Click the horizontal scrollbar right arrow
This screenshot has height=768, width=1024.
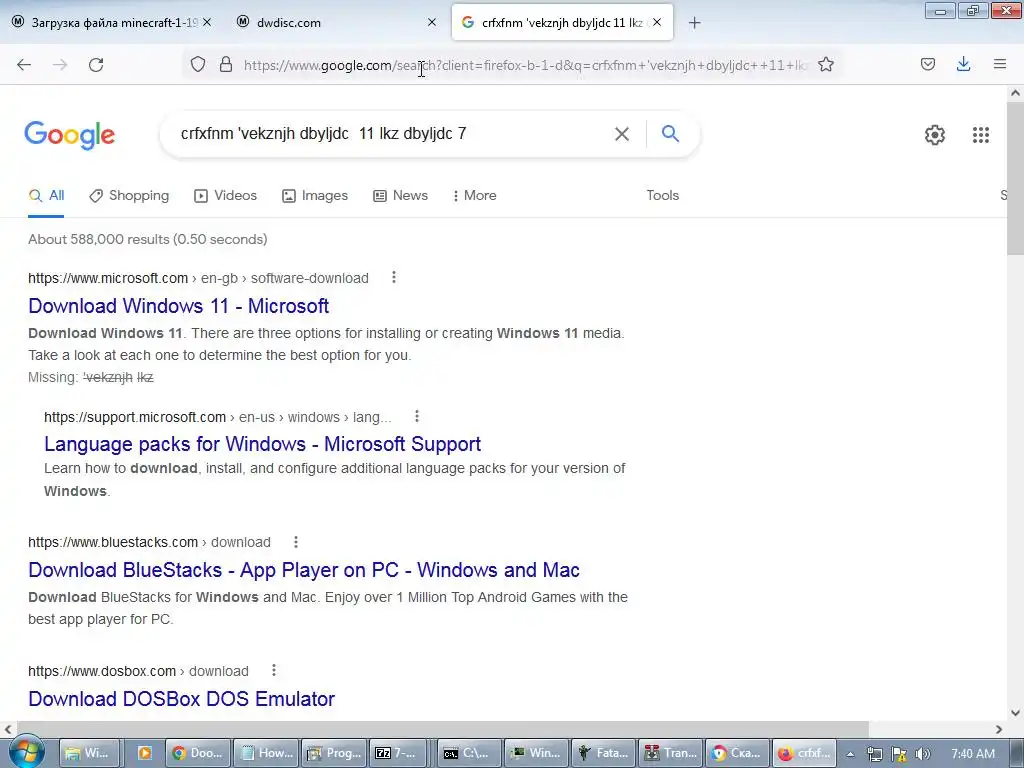click(x=999, y=729)
